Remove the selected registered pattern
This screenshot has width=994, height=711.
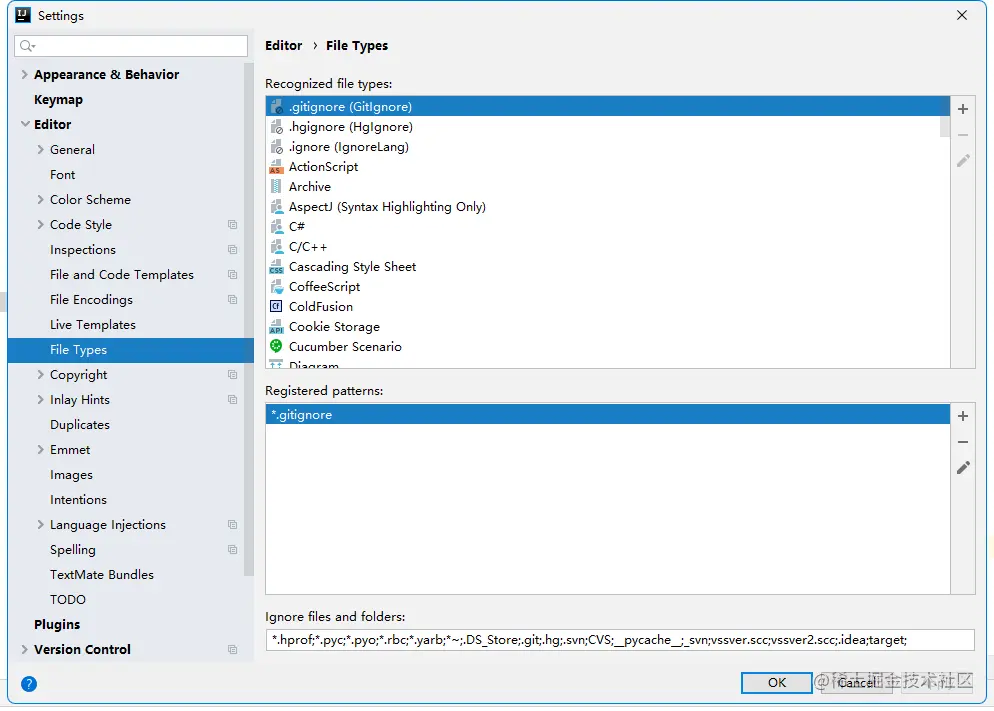click(963, 442)
